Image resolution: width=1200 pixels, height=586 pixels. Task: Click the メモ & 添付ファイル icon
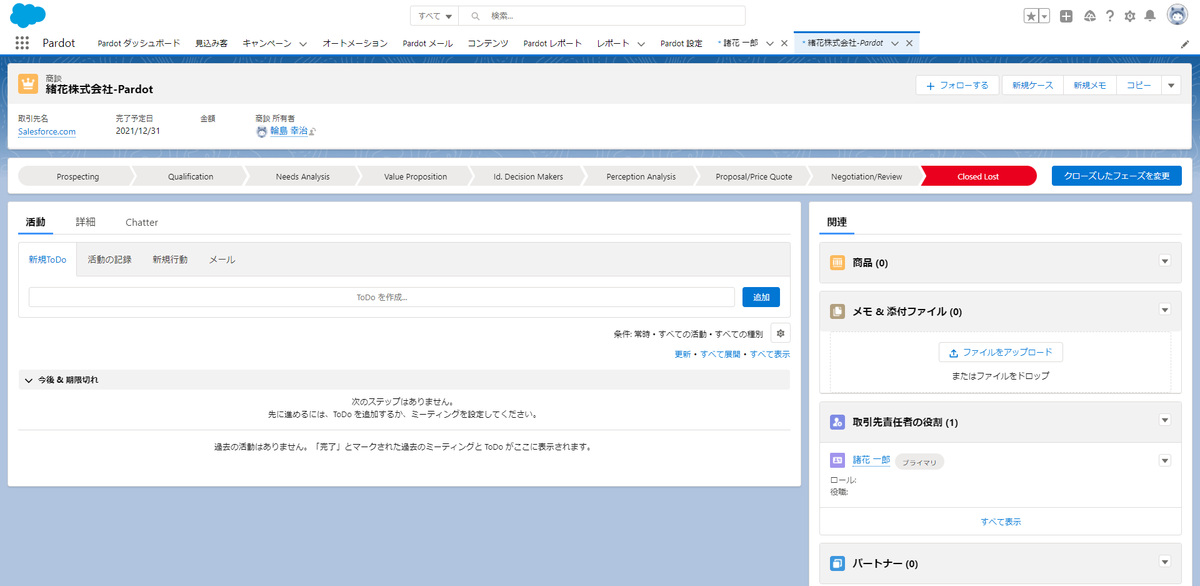(838, 312)
